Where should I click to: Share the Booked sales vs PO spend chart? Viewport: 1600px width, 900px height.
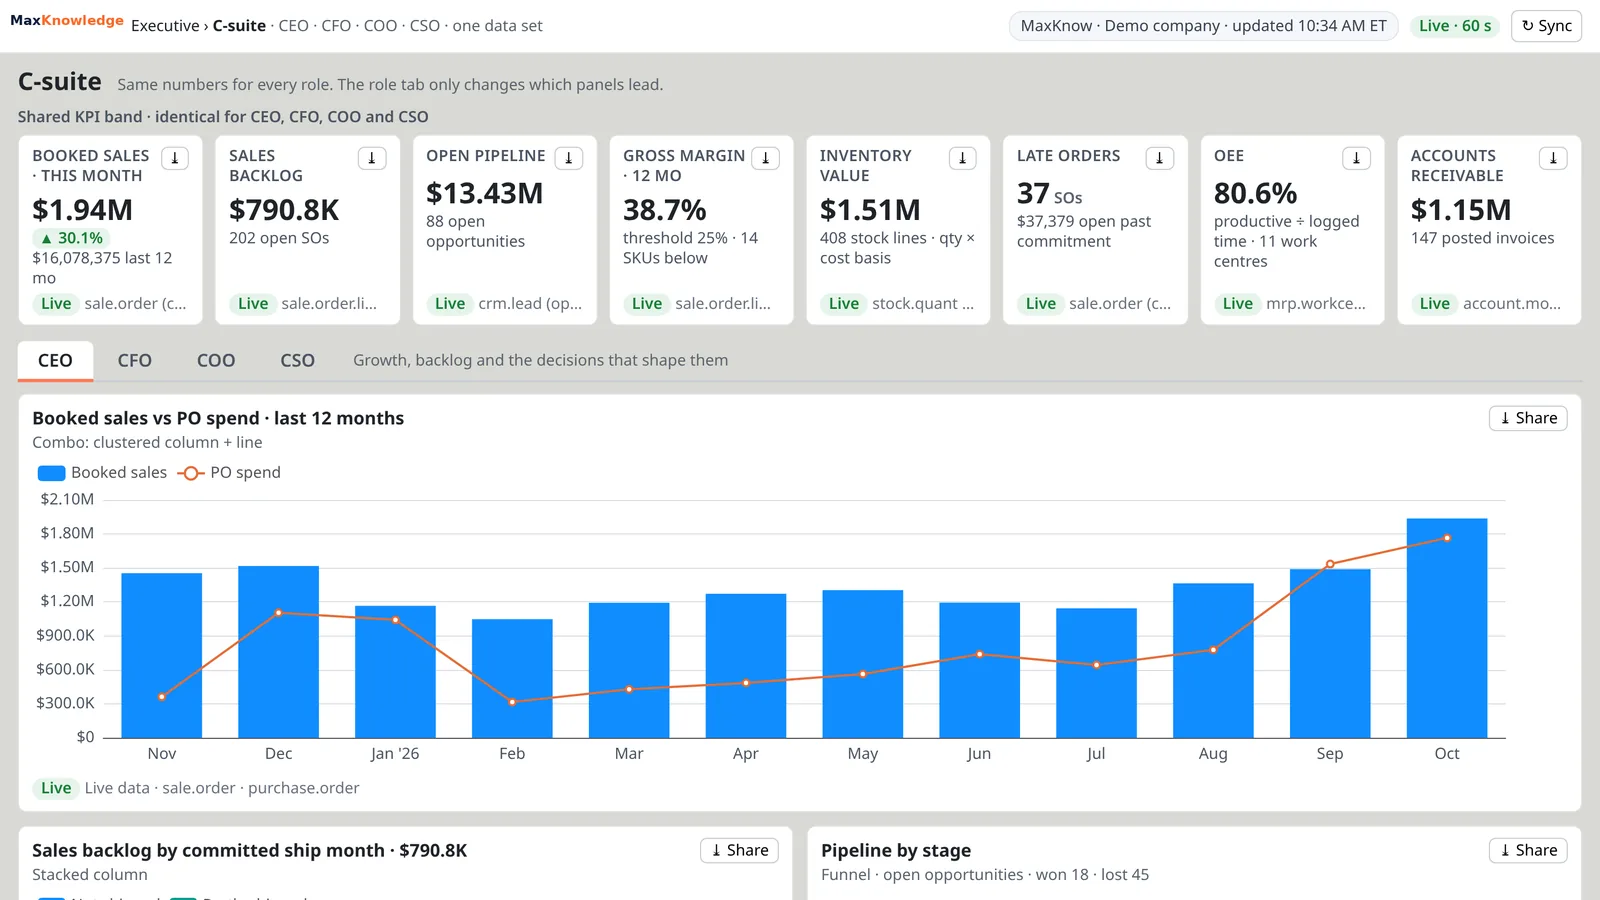1528,418
